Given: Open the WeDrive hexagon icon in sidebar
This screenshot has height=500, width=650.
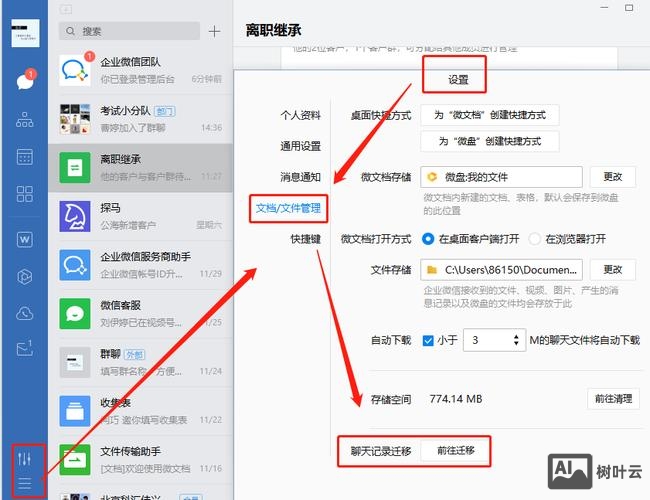Looking at the screenshot, I should click(25, 277).
